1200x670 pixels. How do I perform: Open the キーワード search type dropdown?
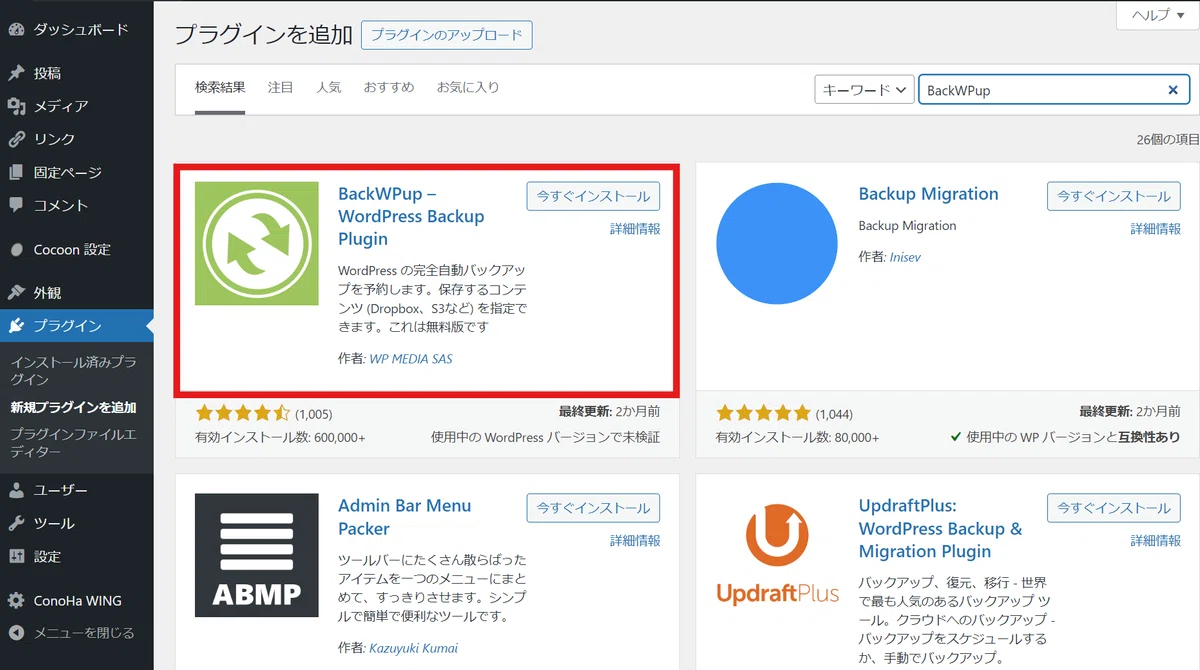pyautogui.click(x=865, y=90)
